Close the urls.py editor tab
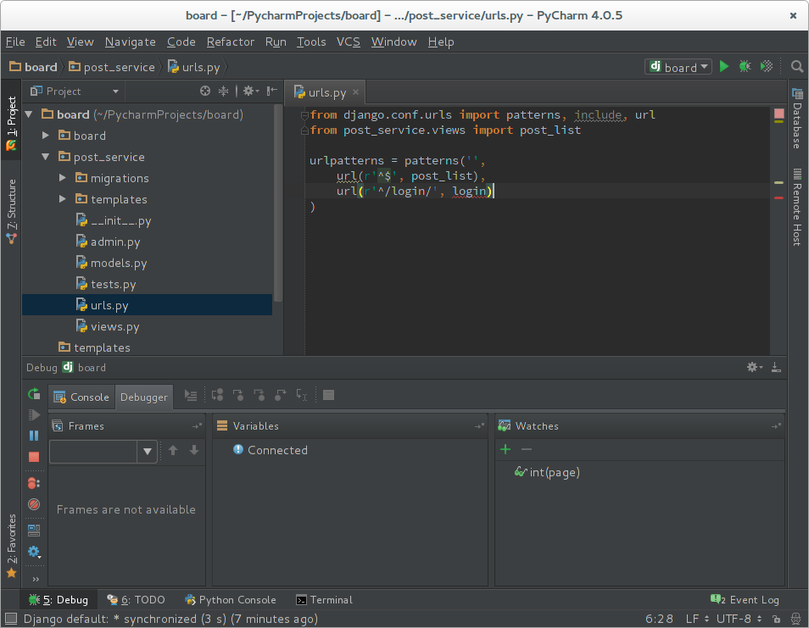 coord(355,92)
